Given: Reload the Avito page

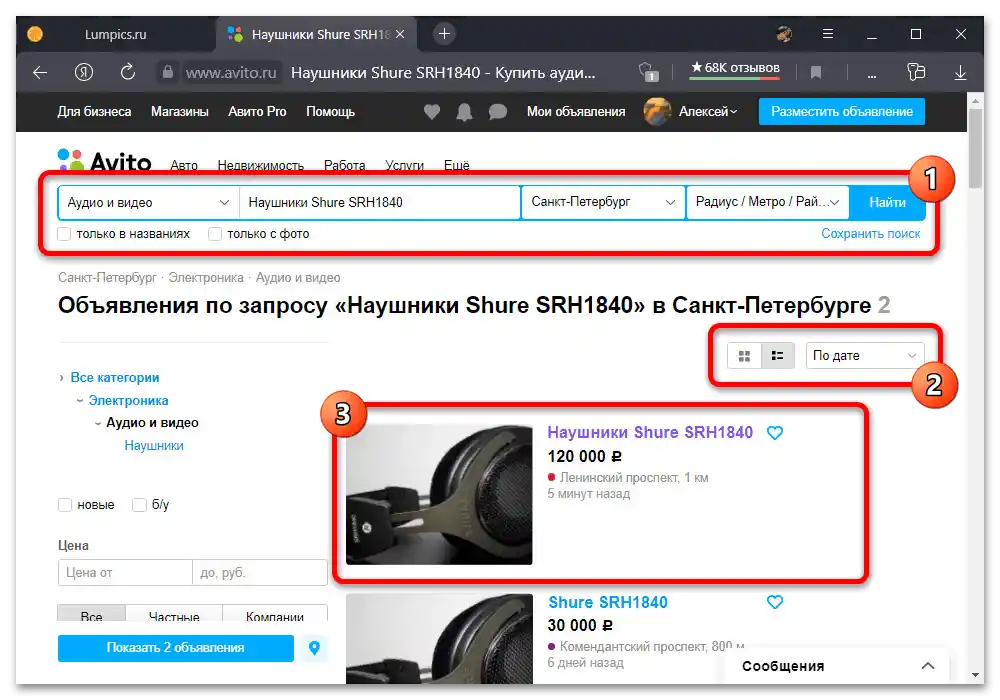Looking at the screenshot, I should [128, 72].
